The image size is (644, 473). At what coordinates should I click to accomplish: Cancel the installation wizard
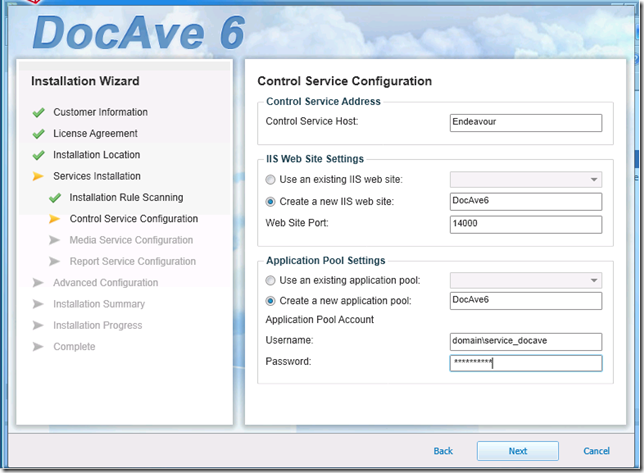[596, 451]
